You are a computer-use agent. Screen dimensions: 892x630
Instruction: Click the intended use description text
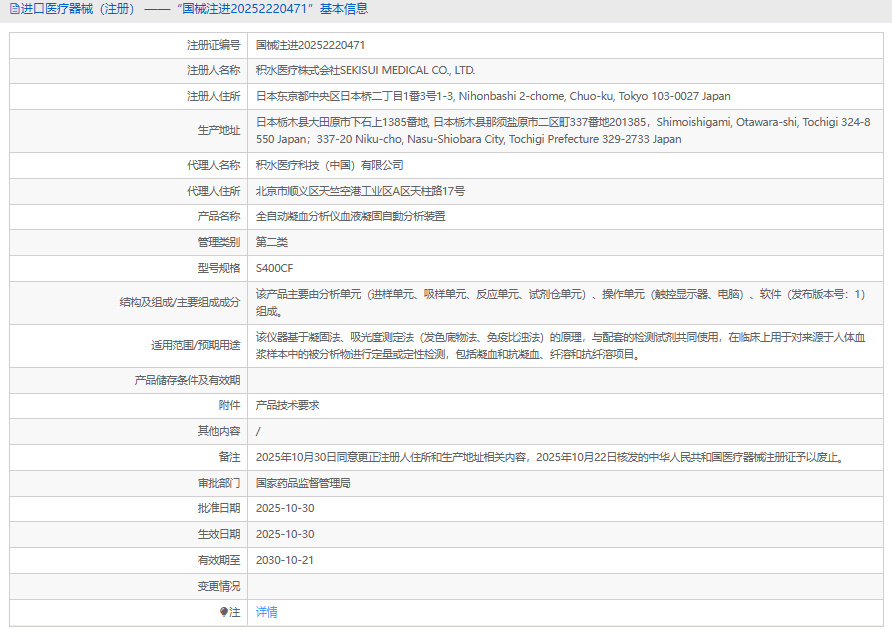[560, 345]
